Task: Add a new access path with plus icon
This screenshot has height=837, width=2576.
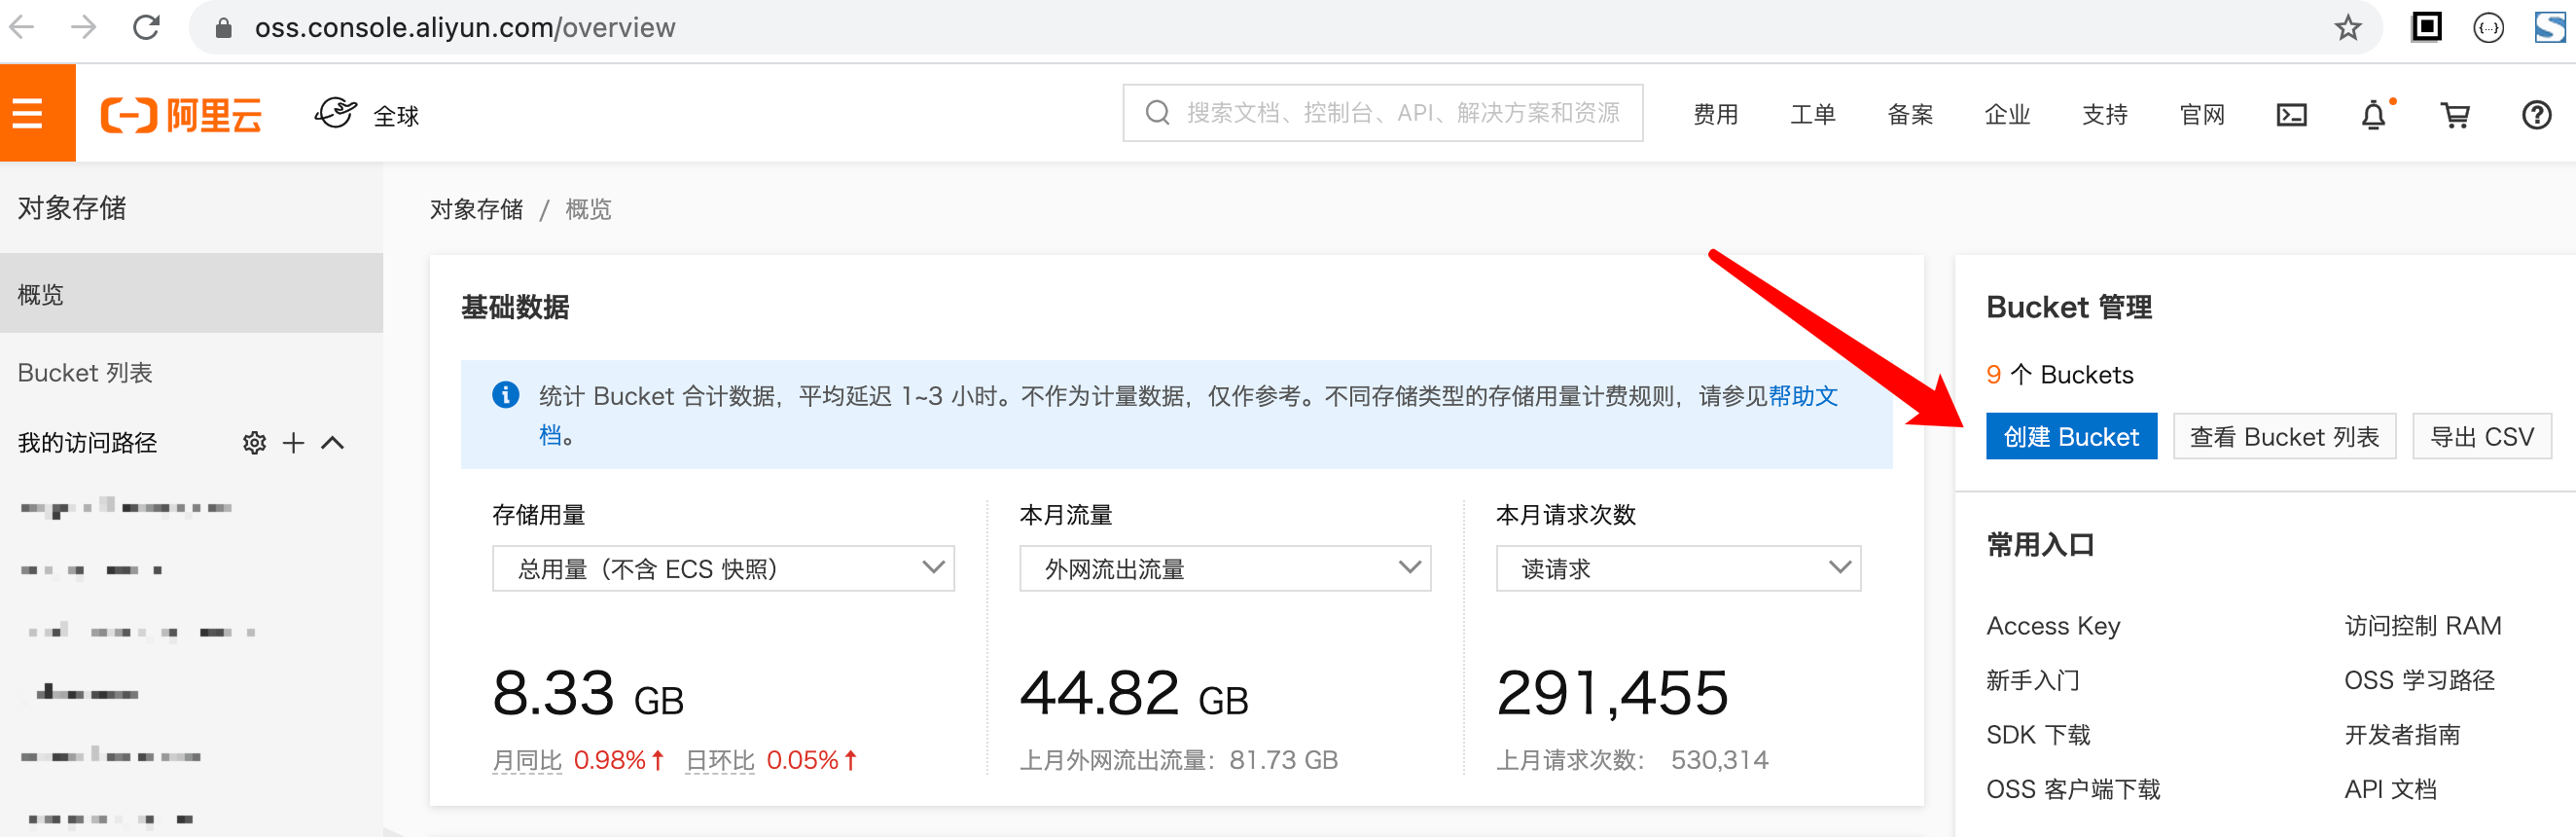Action: click(x=293, y=443)
